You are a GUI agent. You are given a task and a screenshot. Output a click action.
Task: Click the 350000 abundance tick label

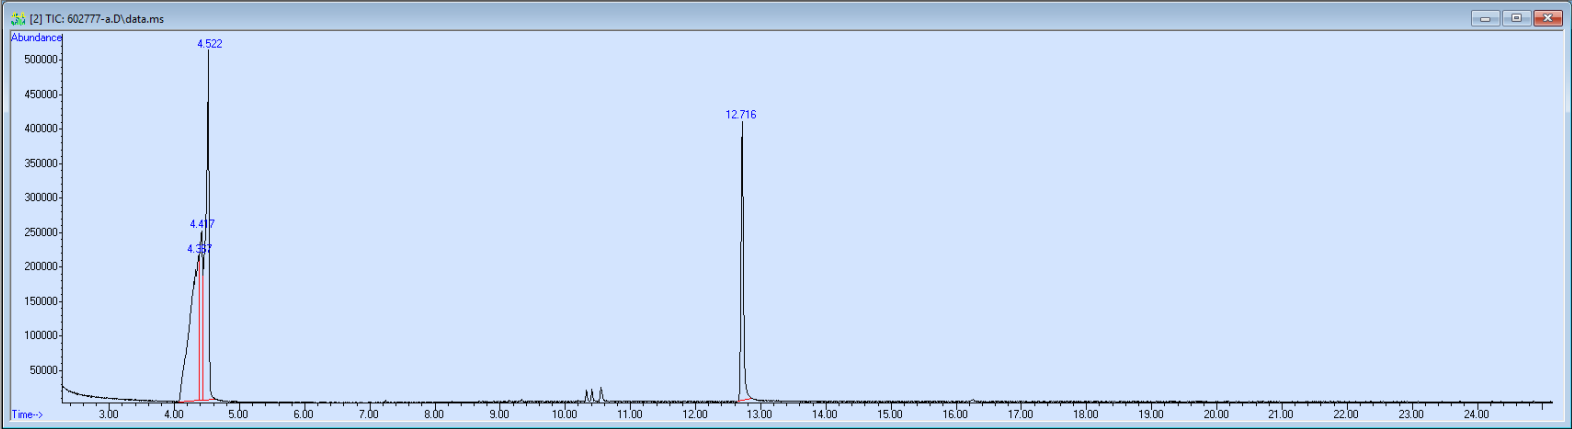(x=41, y=164)
